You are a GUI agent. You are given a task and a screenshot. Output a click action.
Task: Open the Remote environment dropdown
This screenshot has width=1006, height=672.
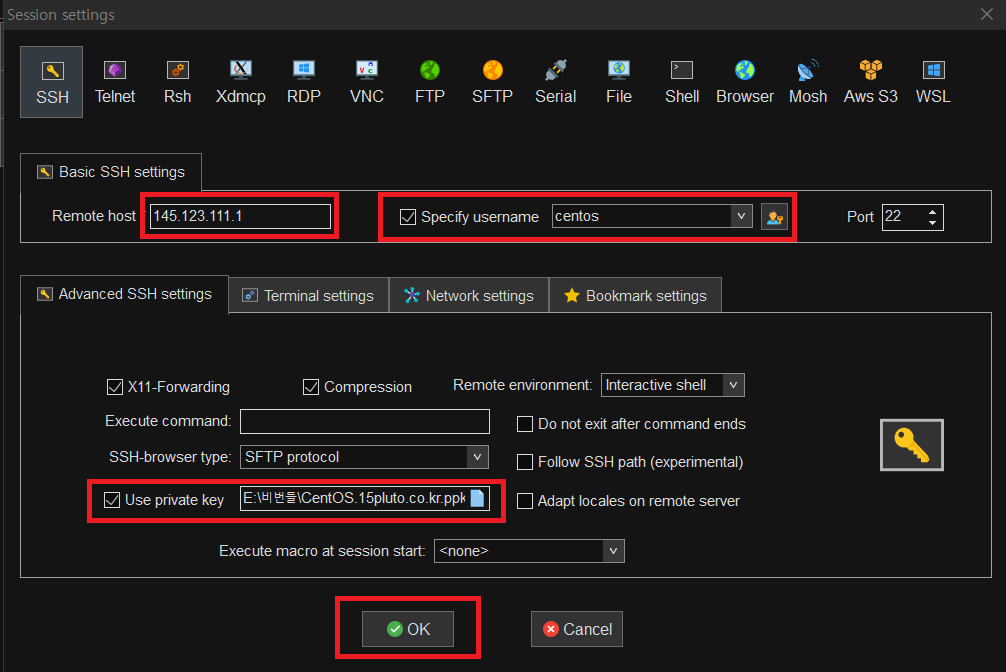coord(733,385)
